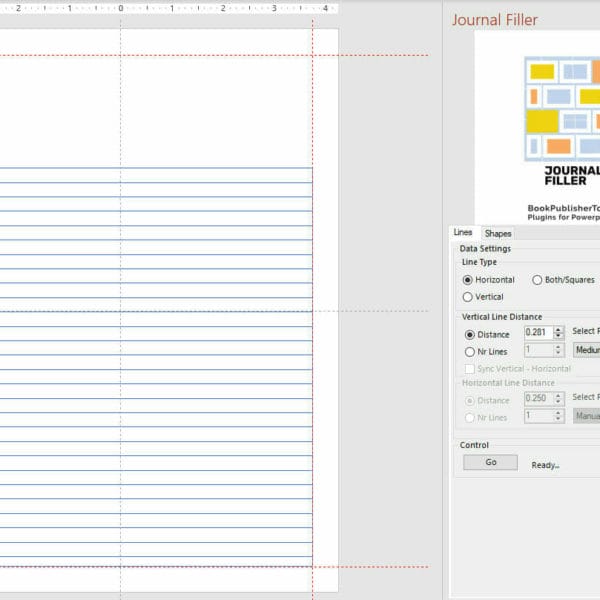Screen dimensions: 600x600
Task: Click the 0.281 distance value field
Action: (538, 333)
